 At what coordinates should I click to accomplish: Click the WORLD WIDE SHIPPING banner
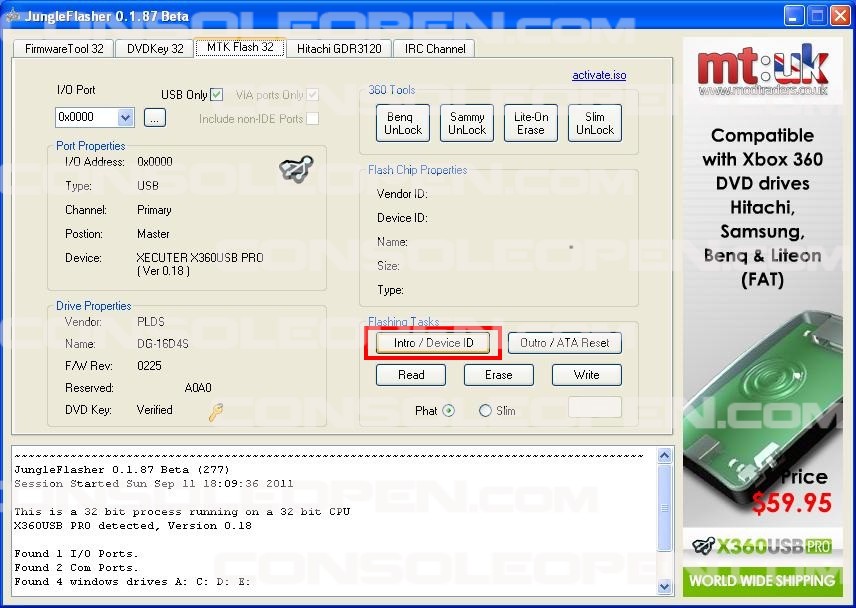762,581
